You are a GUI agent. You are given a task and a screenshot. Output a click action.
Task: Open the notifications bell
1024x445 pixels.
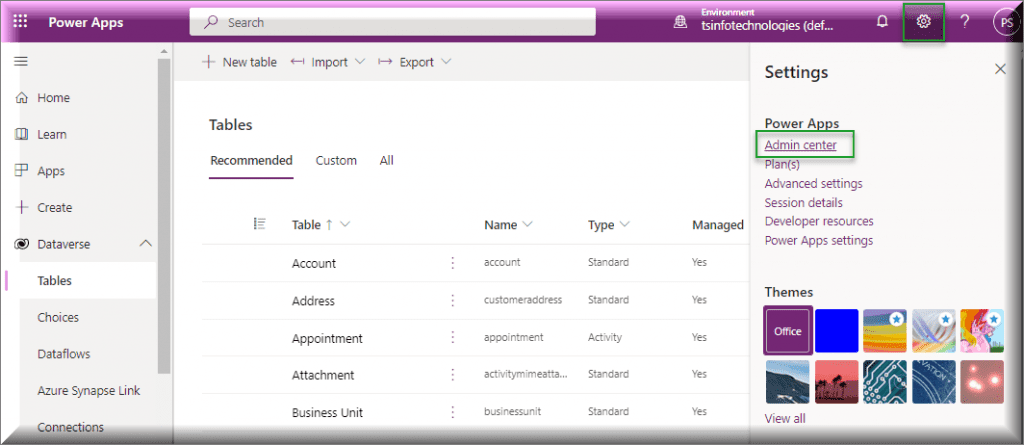(x=882, y=22)
